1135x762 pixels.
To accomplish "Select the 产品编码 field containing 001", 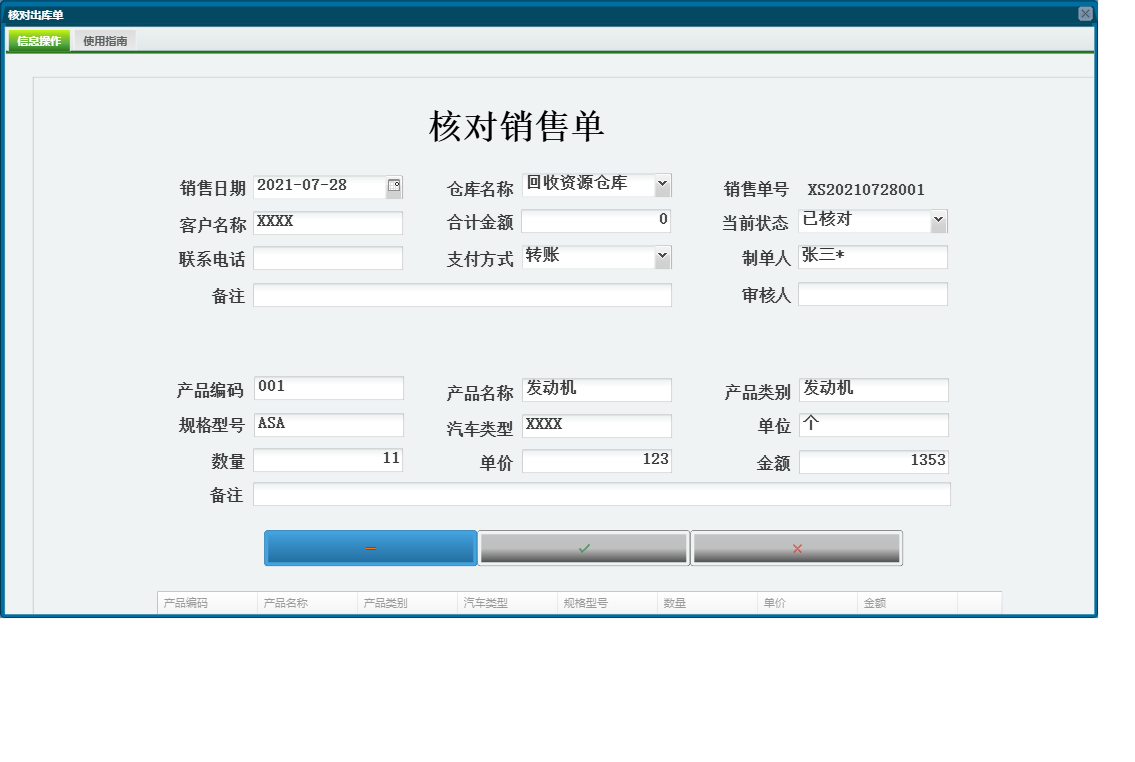I will [x=328, y=387].
